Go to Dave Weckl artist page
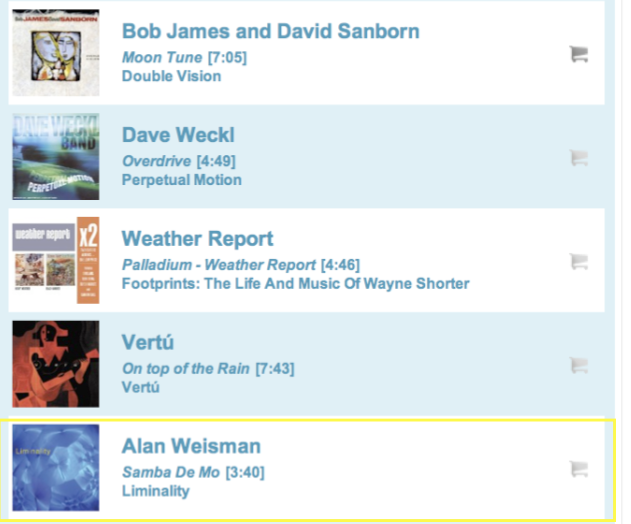Viewport: 631px width, 524px height. tap(178, 135)
